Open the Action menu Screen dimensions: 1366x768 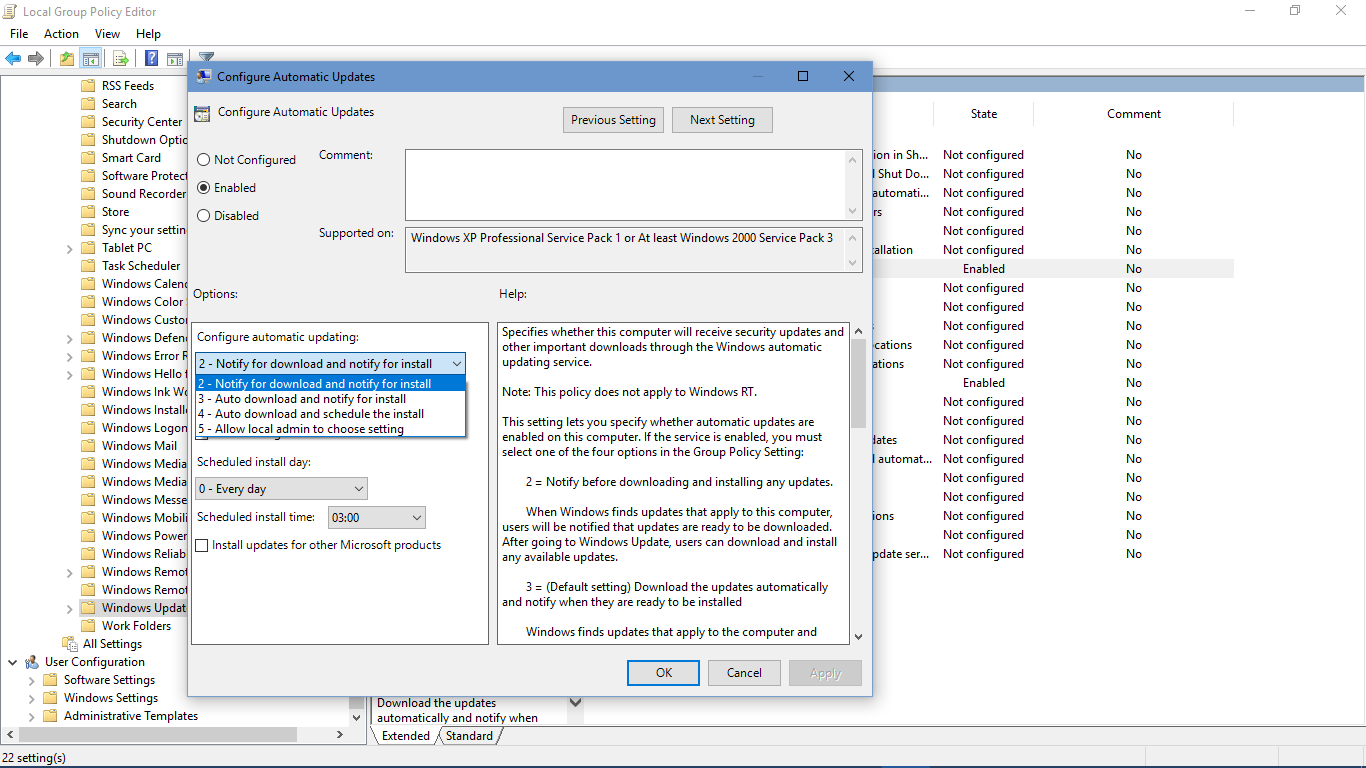click(x=61, y=34)
